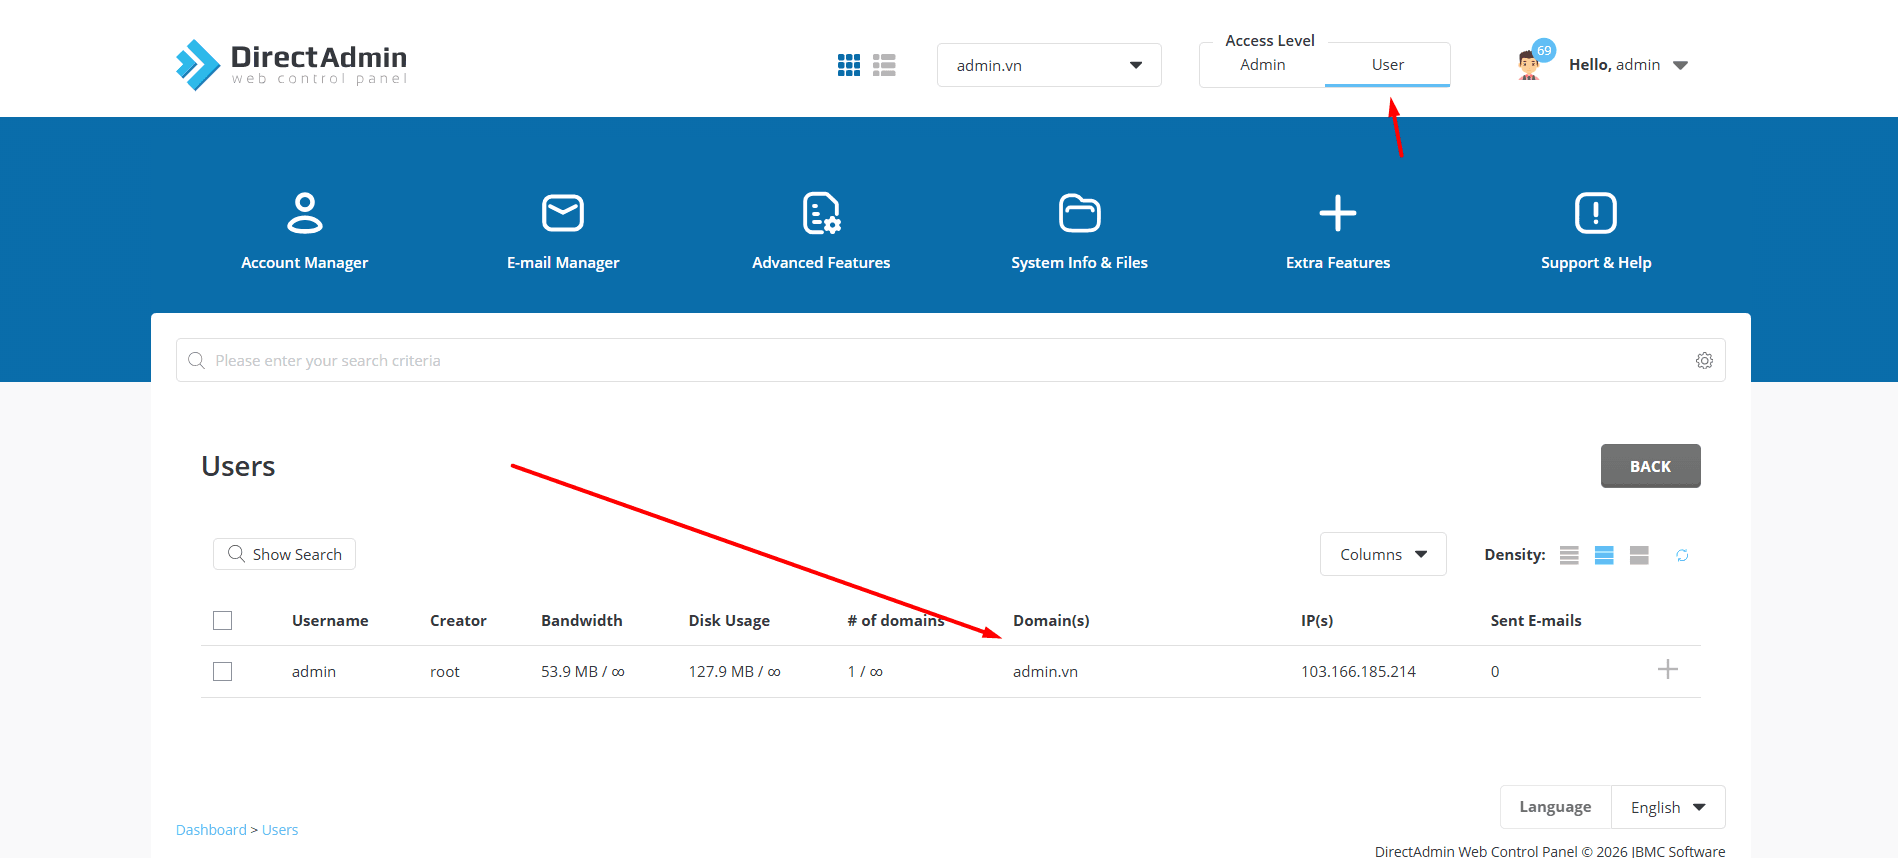
Task: Expand the Columns dropdown
Action: [1382, 555]
